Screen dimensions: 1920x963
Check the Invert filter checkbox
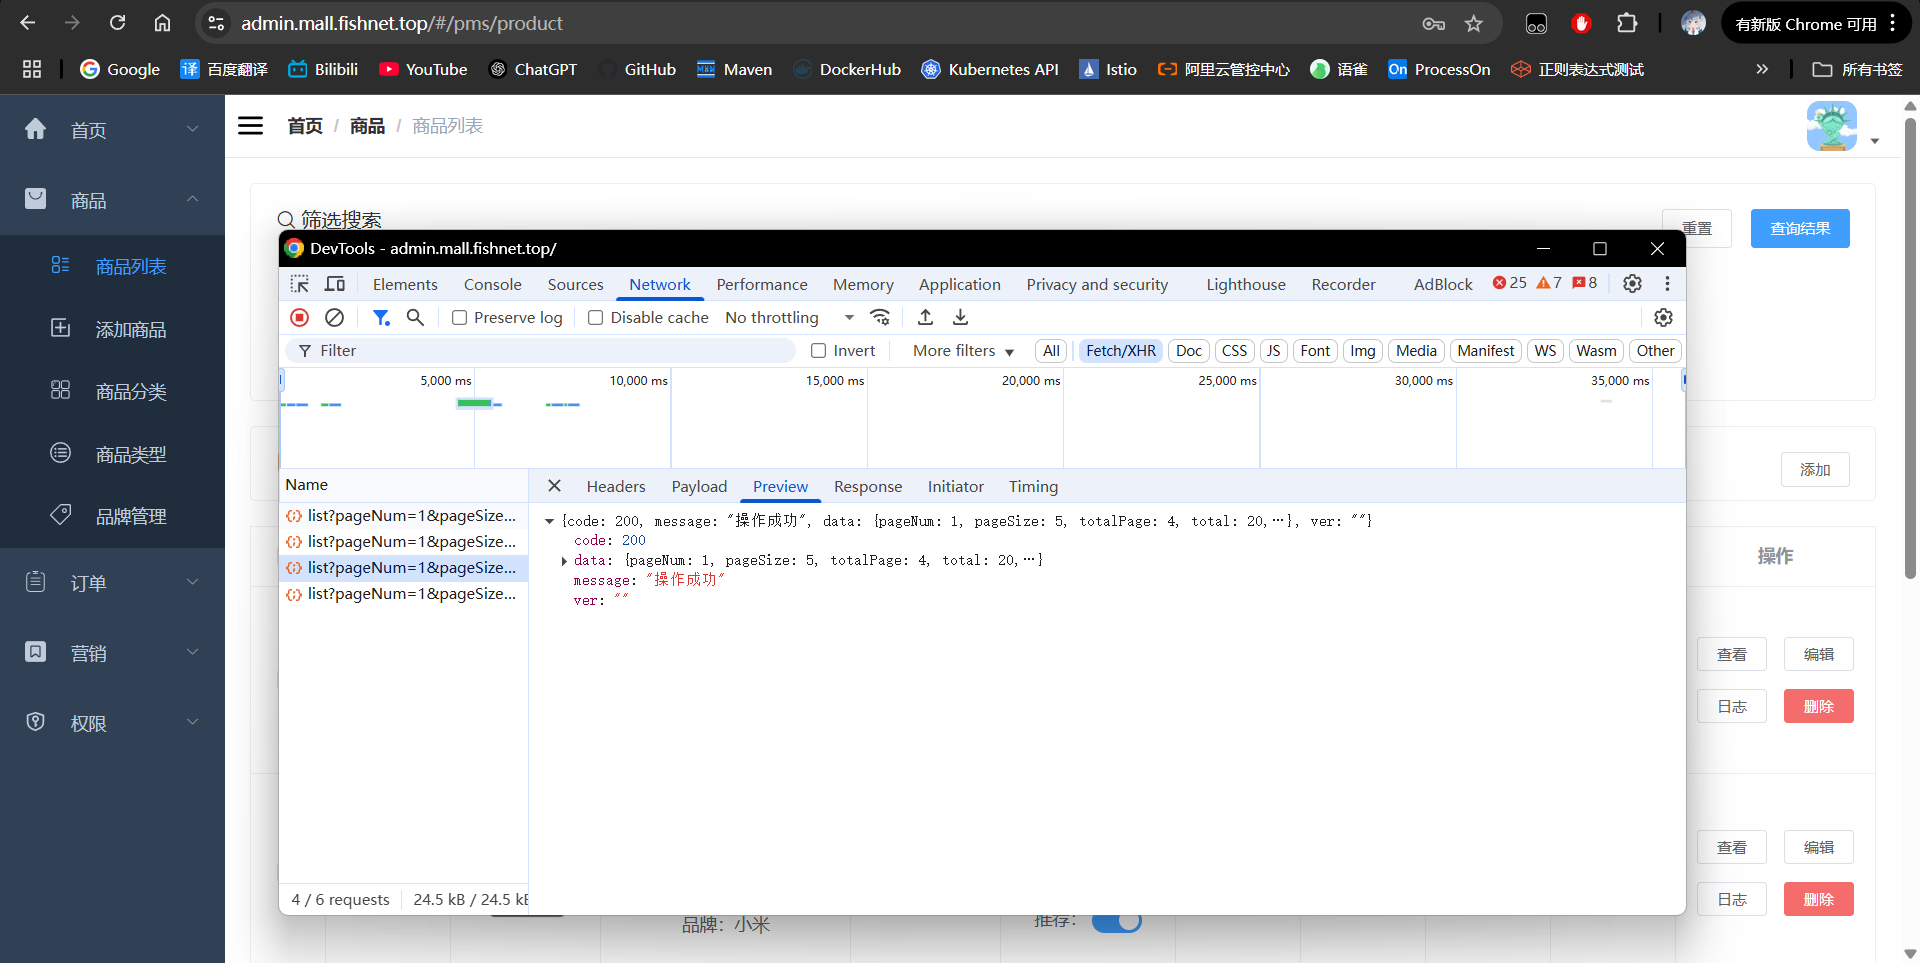pos(819,350)
